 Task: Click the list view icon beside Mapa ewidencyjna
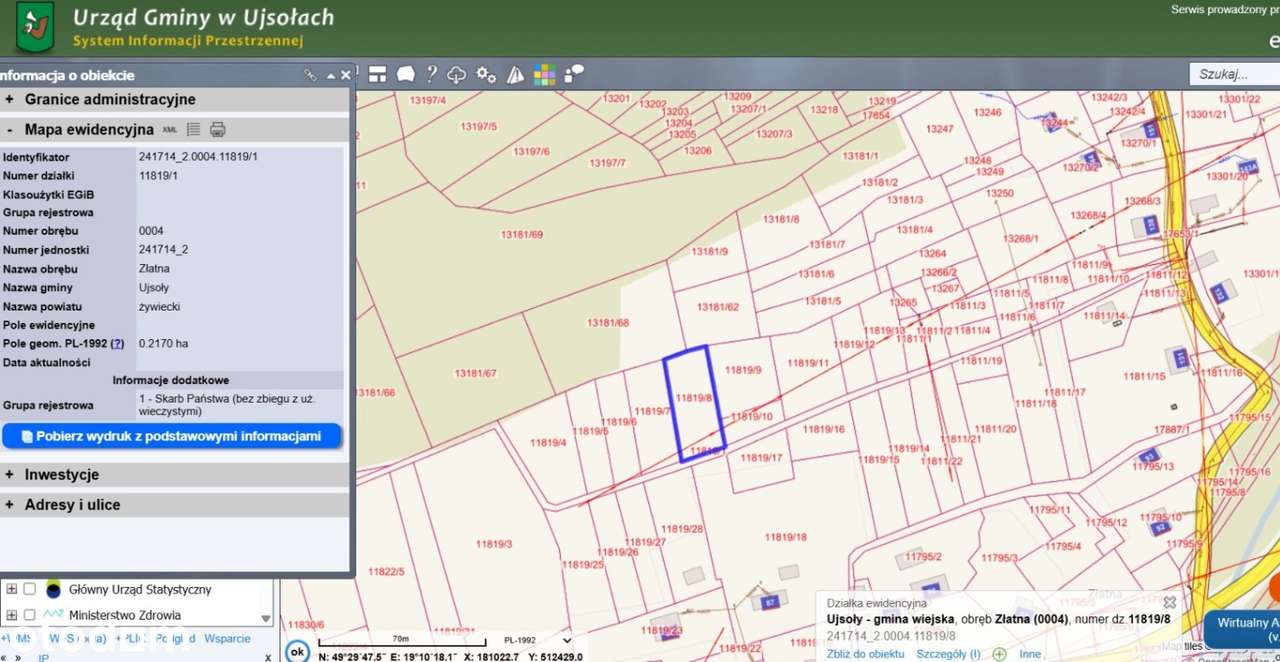(194, 129)
